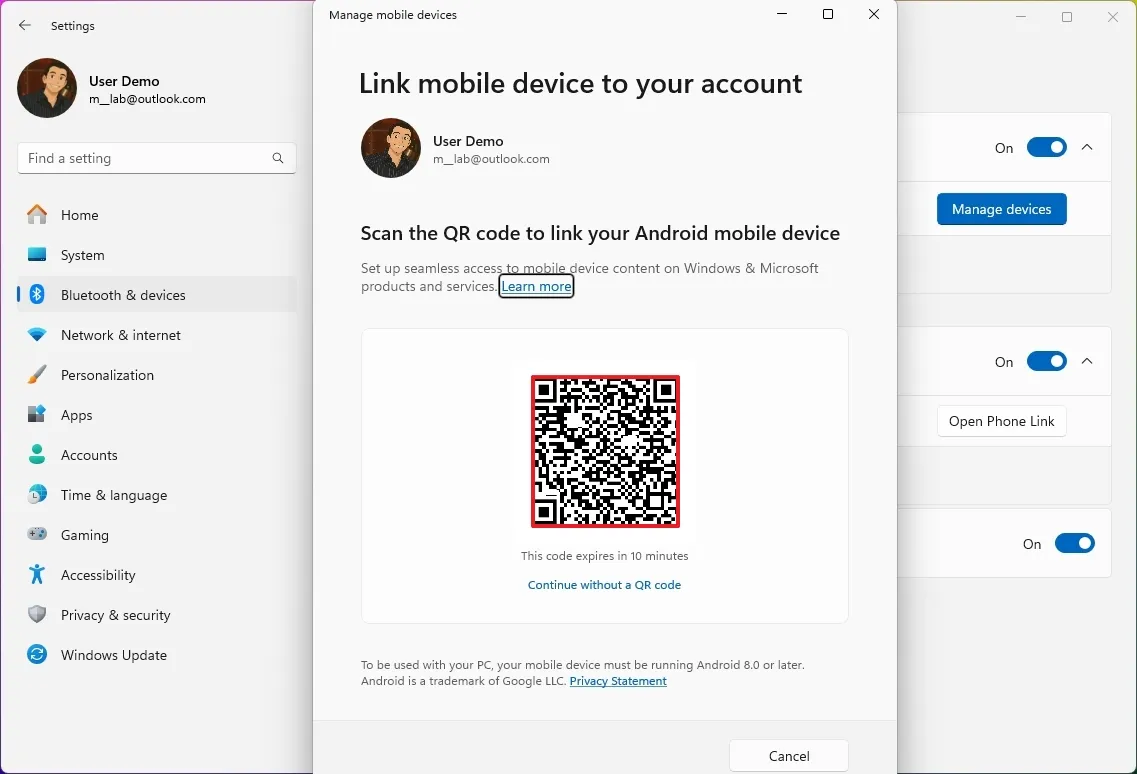Click the Settings back arrow
The image size is (1137, 774).
25,26
